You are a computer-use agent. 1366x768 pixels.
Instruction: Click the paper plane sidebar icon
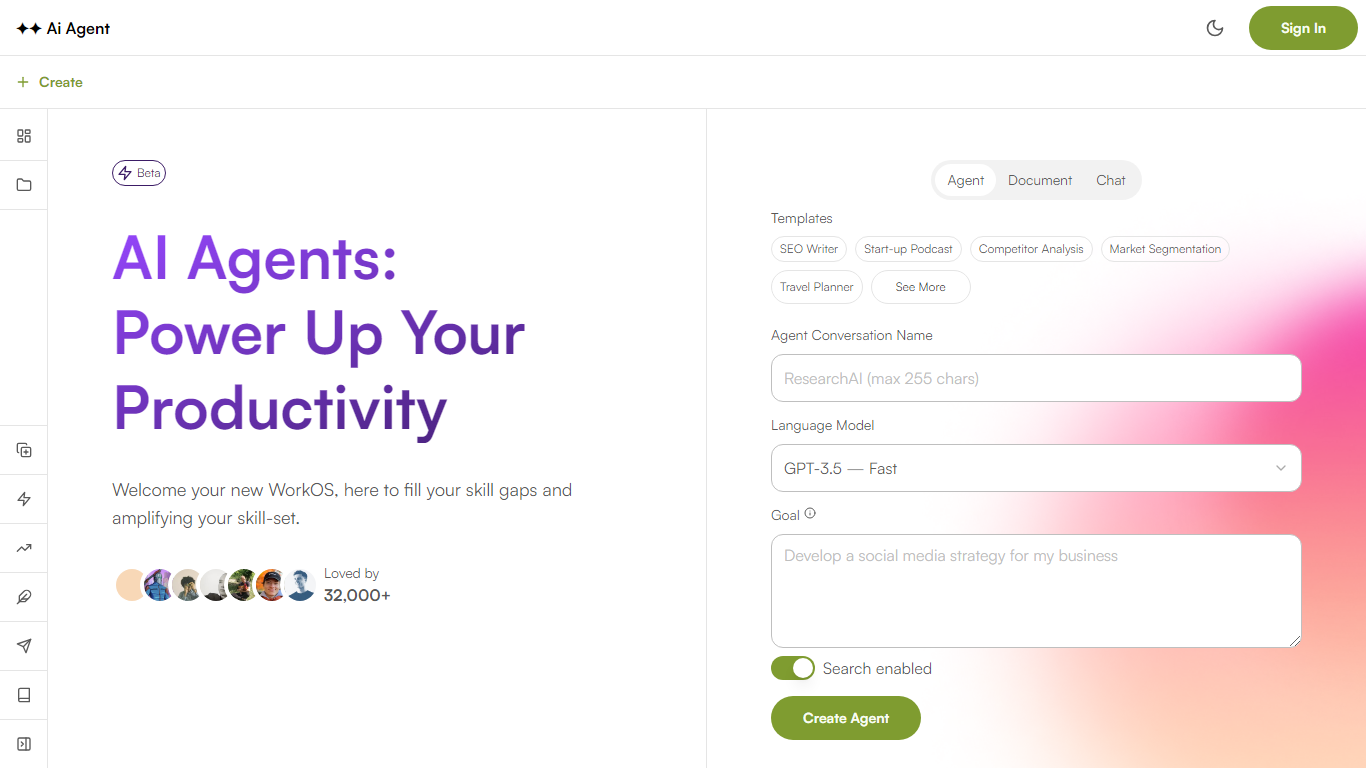[x=24, y=646]
